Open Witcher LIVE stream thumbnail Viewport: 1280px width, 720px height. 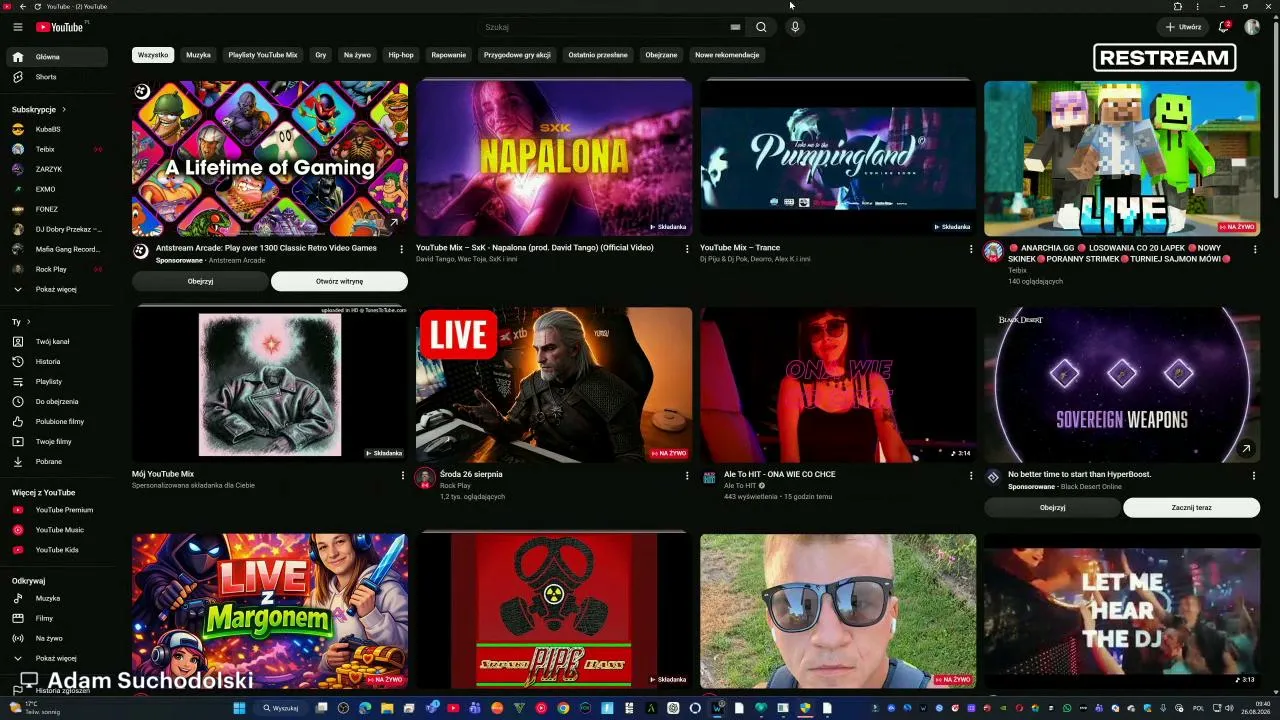tap(554, 385)
